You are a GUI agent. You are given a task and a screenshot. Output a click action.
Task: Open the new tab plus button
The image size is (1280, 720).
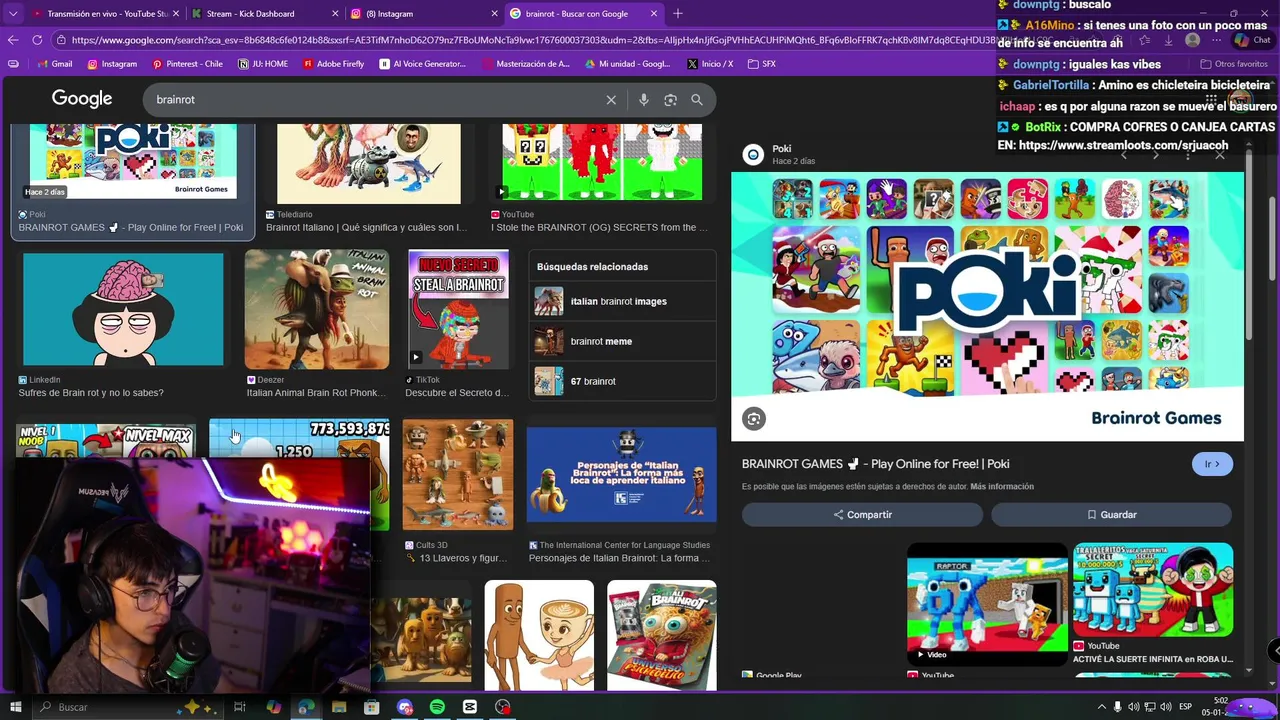pos(677,14)
